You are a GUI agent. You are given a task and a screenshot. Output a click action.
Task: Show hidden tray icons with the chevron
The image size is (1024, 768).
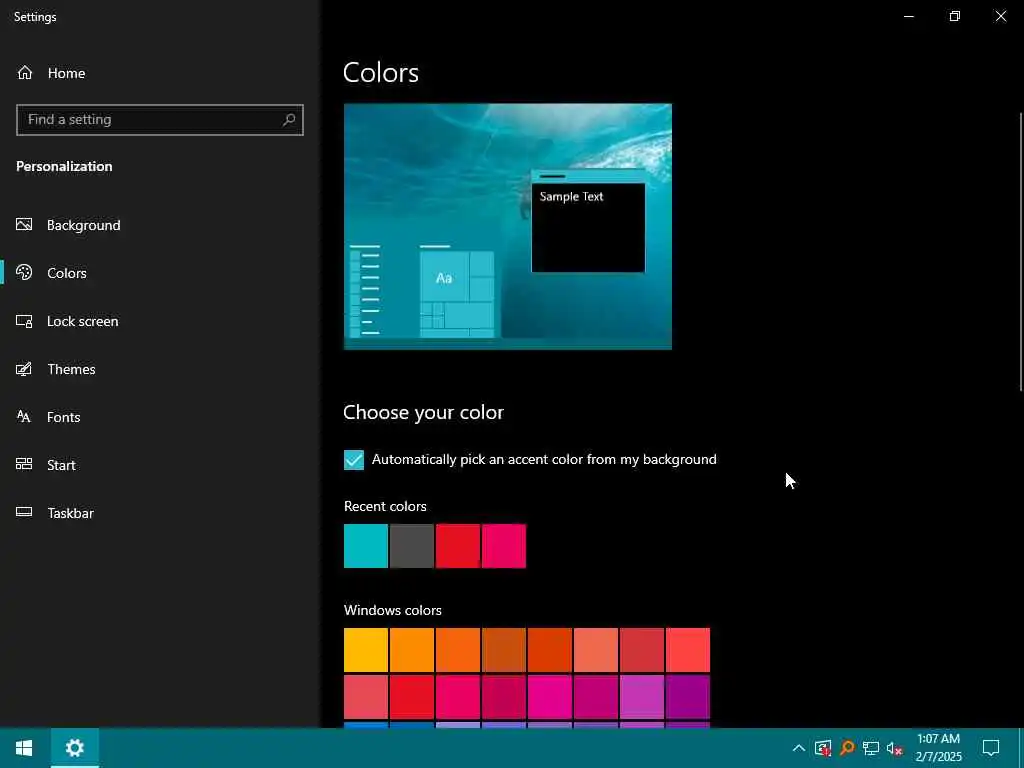[799, 748]
